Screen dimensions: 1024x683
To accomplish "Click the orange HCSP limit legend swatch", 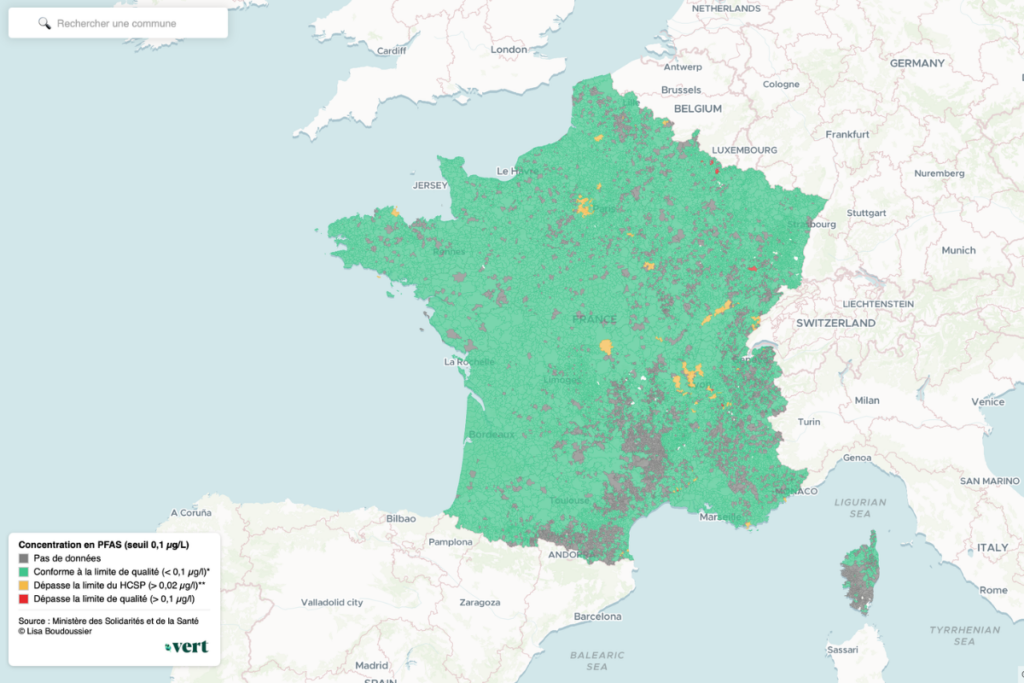I will [x=24, y=586].
